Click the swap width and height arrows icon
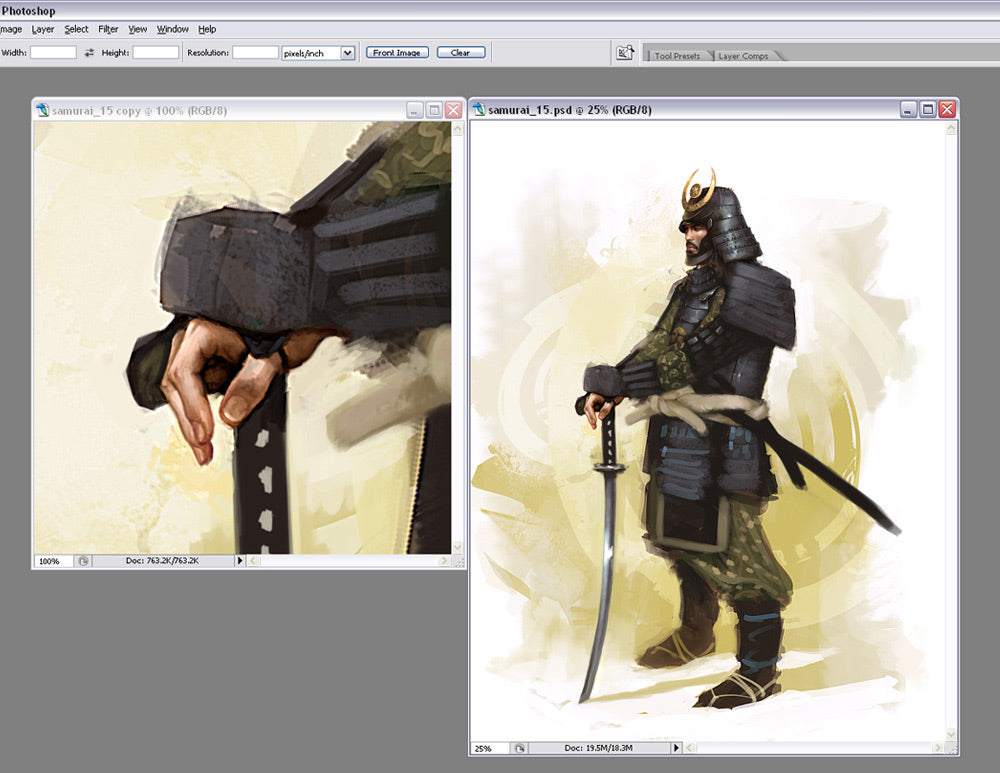Viewport: 1000px width, 773px height. 89,53
